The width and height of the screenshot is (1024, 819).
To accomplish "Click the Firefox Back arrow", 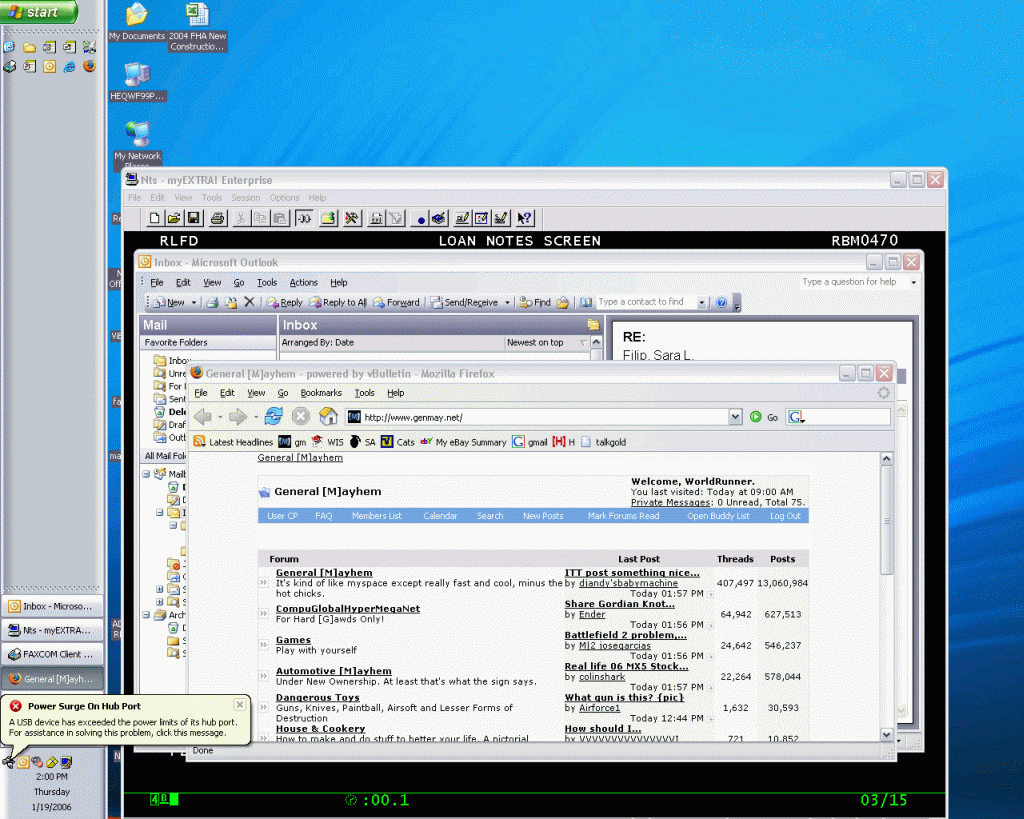I will 203,417.
